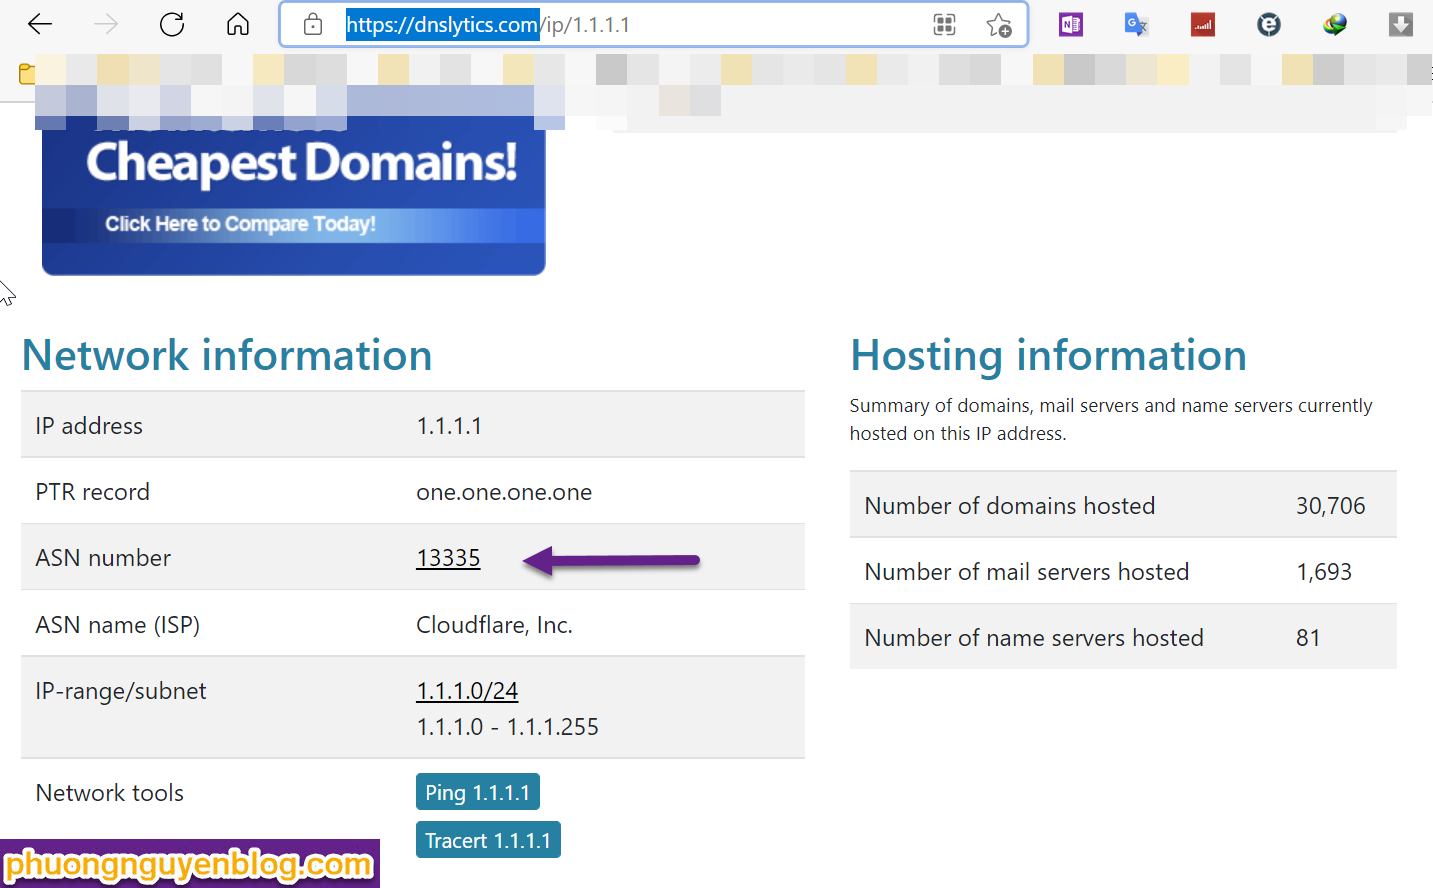
Task: Open the Google Translate extension
Action: (1136, 25)
